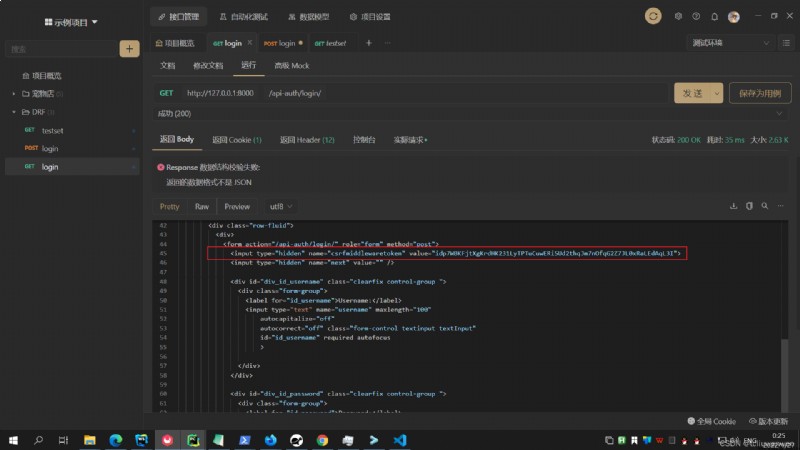Open the environment selector dropdown

[x=730, y=43]
